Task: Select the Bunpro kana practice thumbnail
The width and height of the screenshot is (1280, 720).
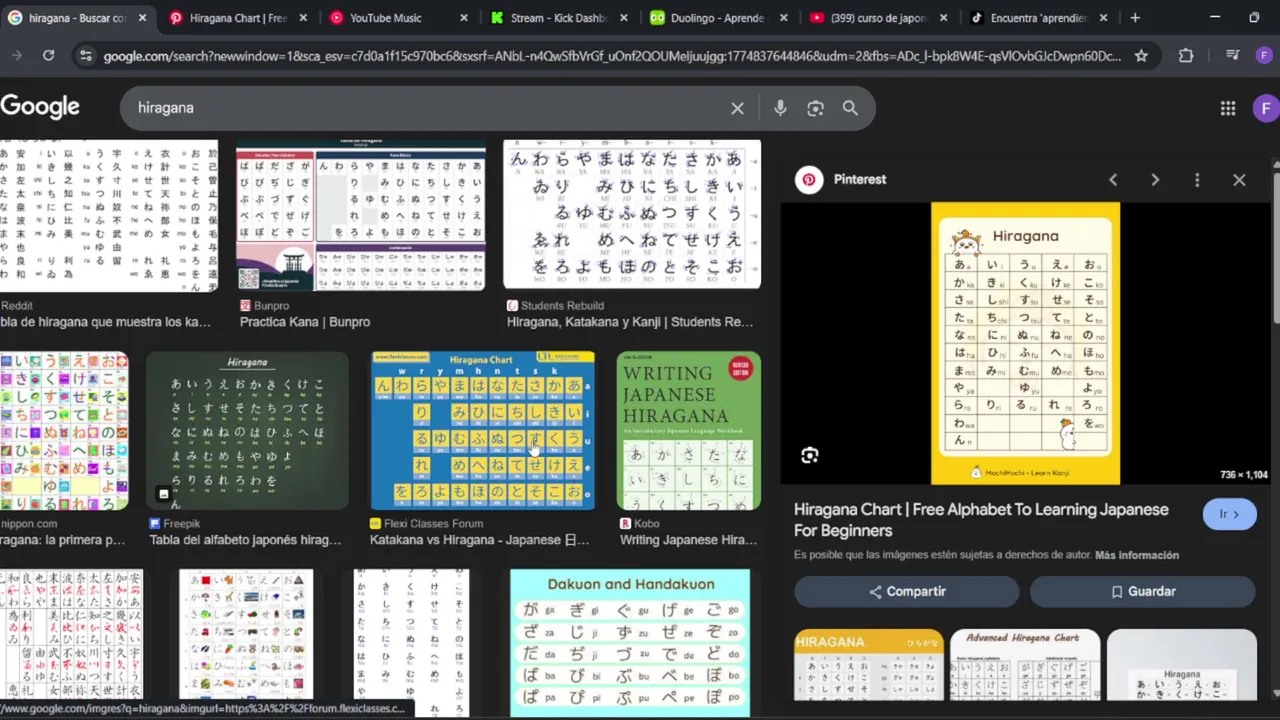Action: (x=360, y=215)
